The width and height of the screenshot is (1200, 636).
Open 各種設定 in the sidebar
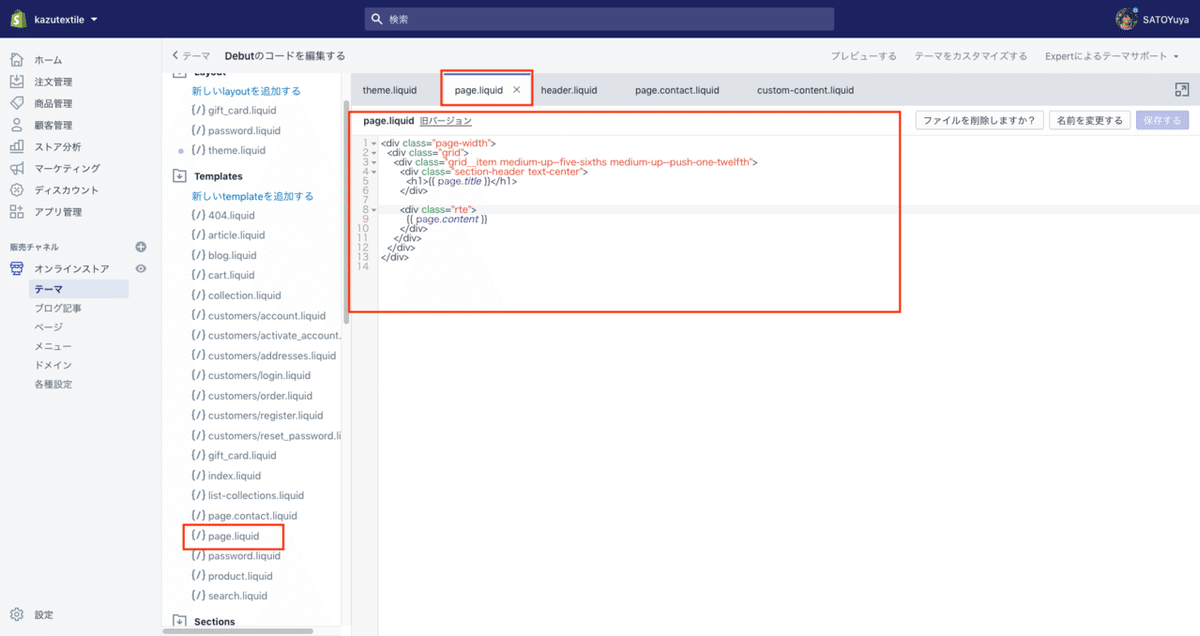coord(53,384)
